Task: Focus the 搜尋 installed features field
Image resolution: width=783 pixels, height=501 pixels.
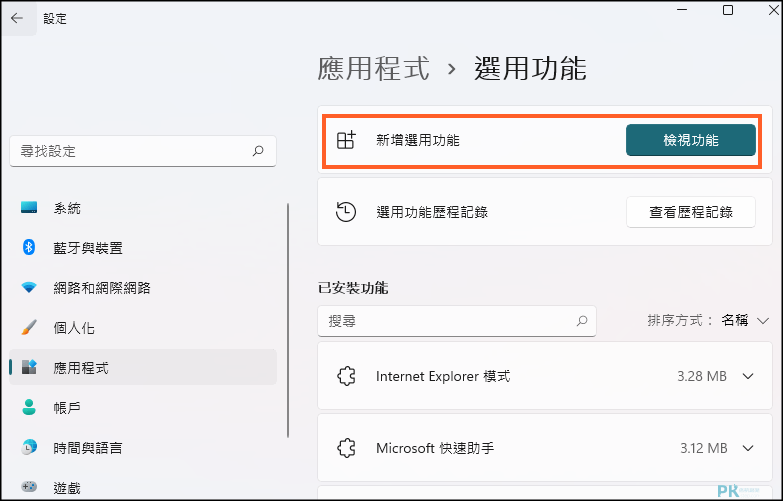Action: pos(457,321)
